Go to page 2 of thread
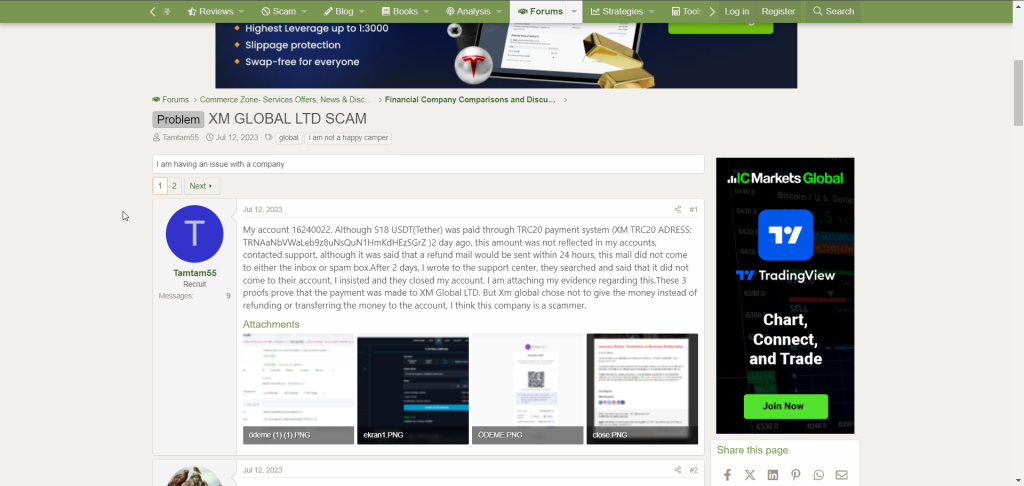This screenshot has height=486, width=1024. pos(174,186)
